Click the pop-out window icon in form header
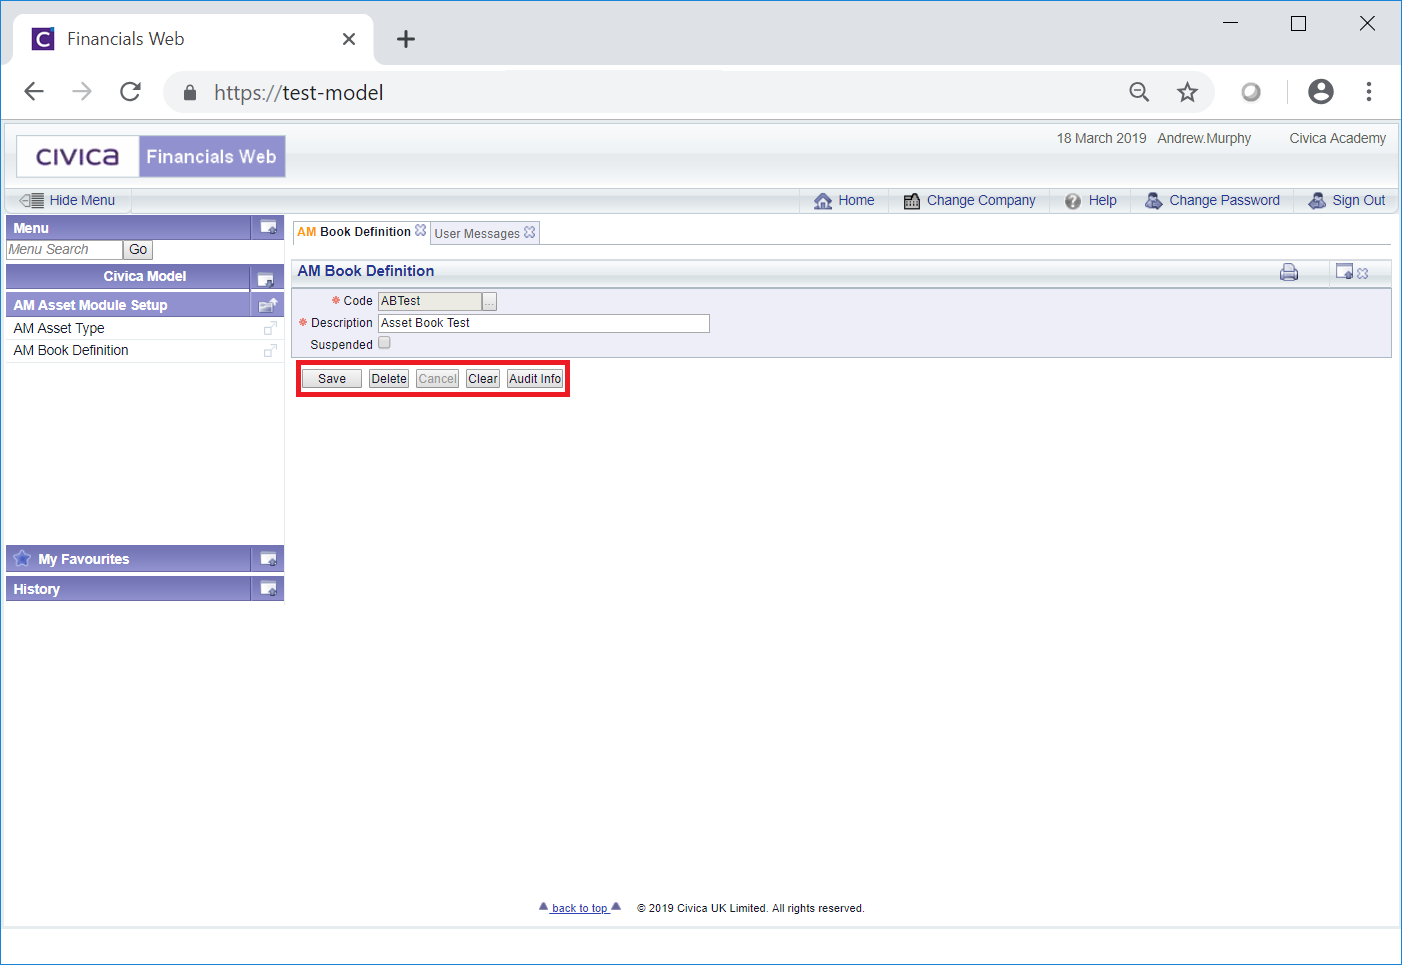This screenshot has height=965, width=1402. click(x=1344, y=271)
